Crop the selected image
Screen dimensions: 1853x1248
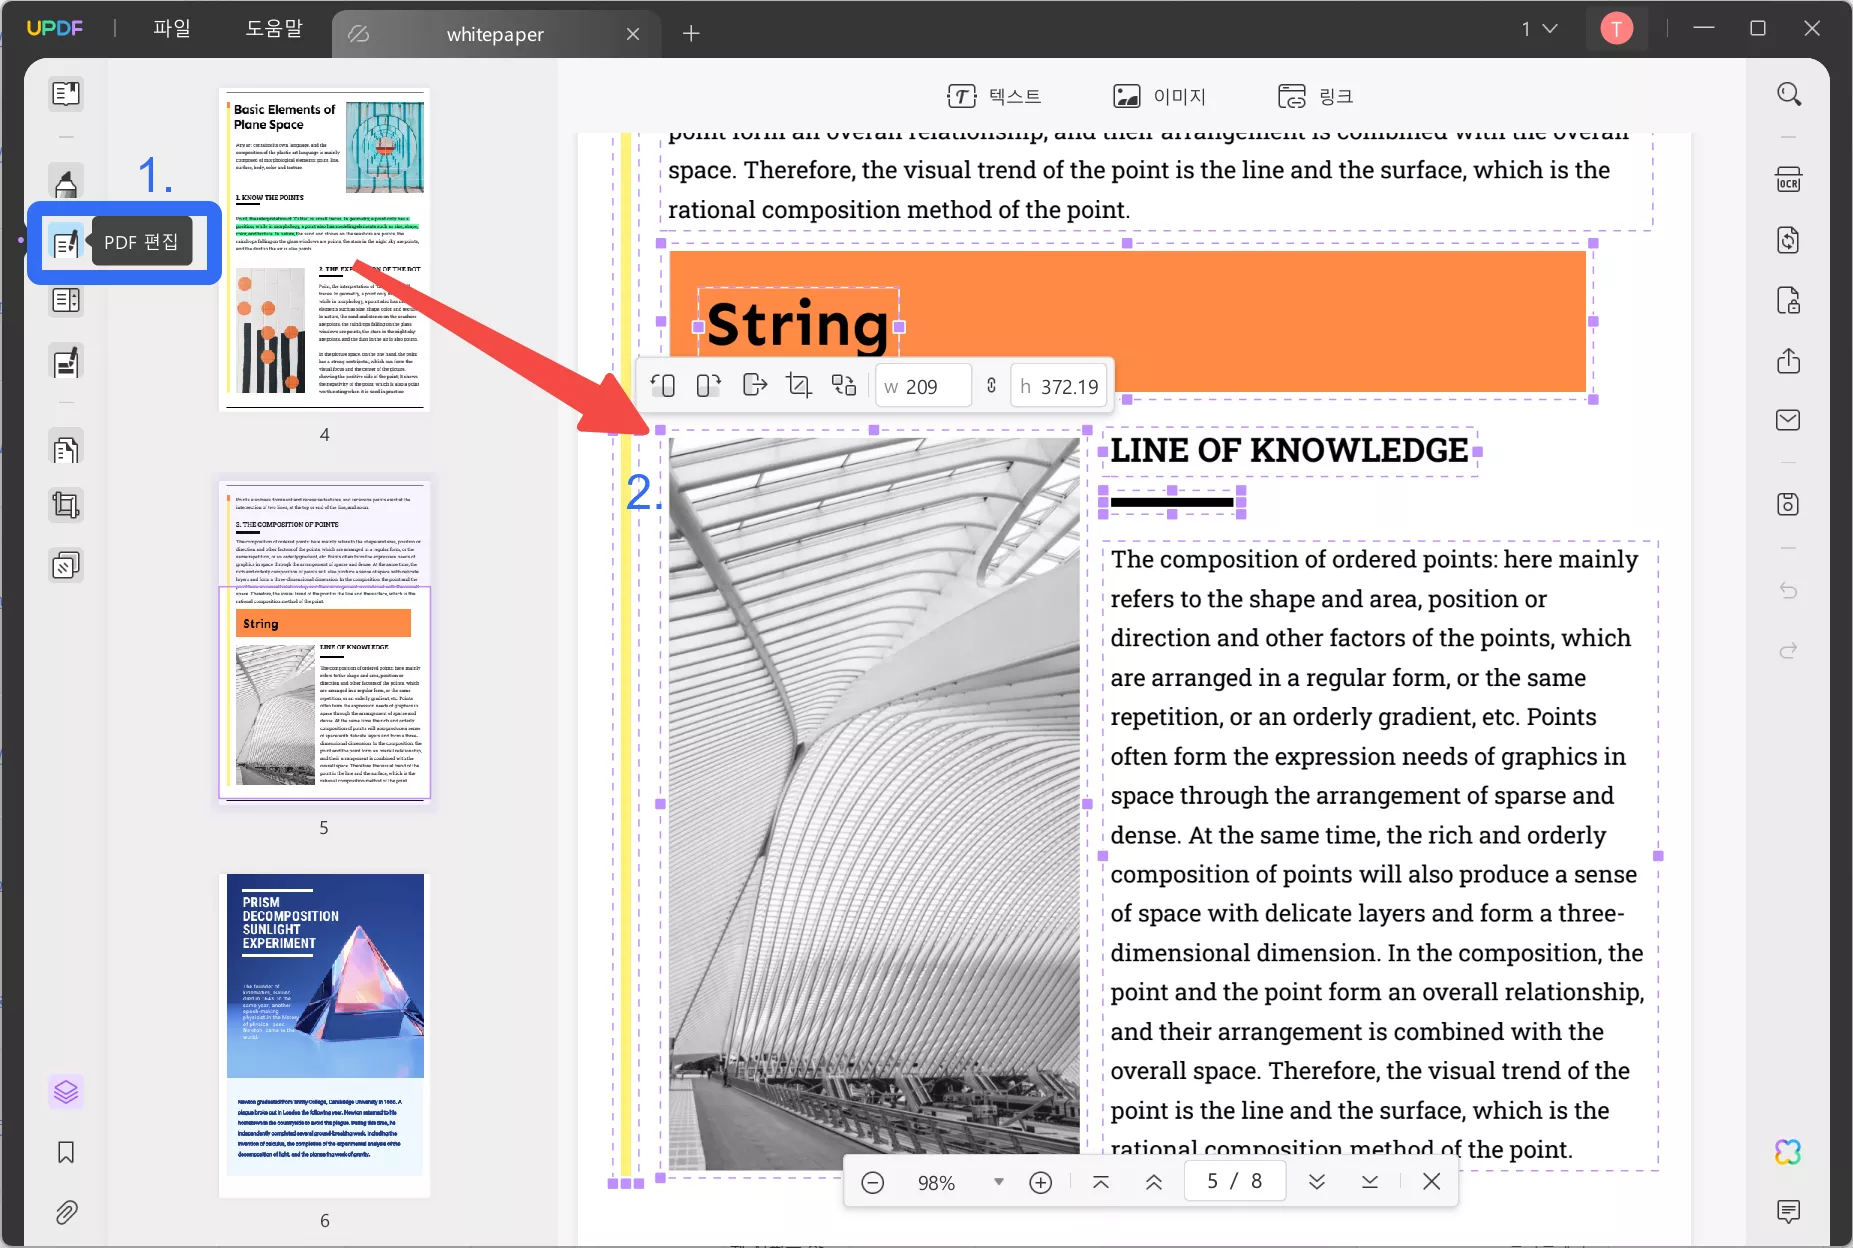click(x=798, y=386)
